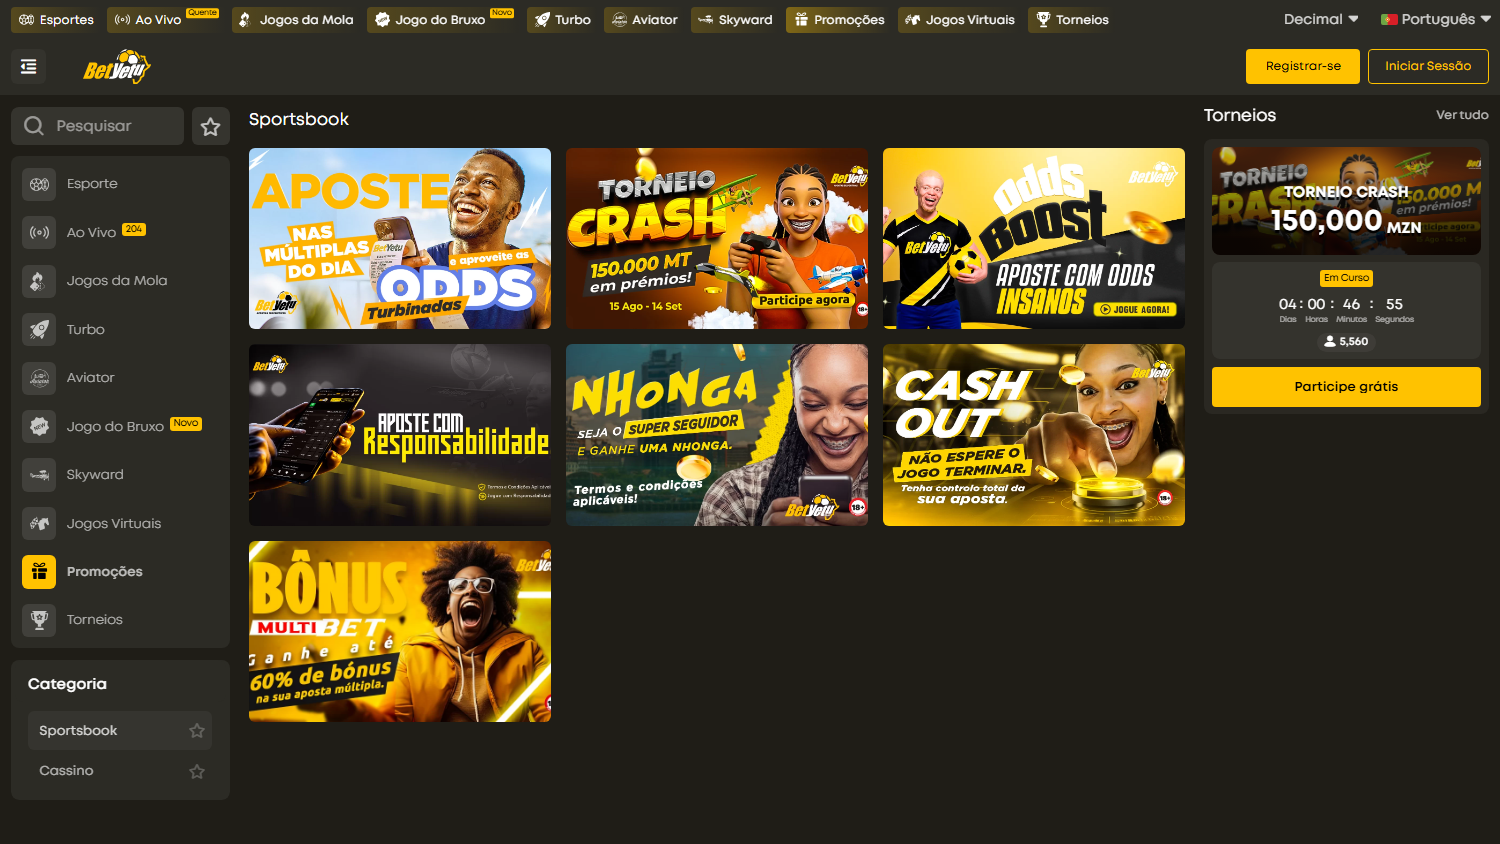Open the Bônus Multibet banner
Viewport: 1500px width, 844px height.
pos(400,631)
